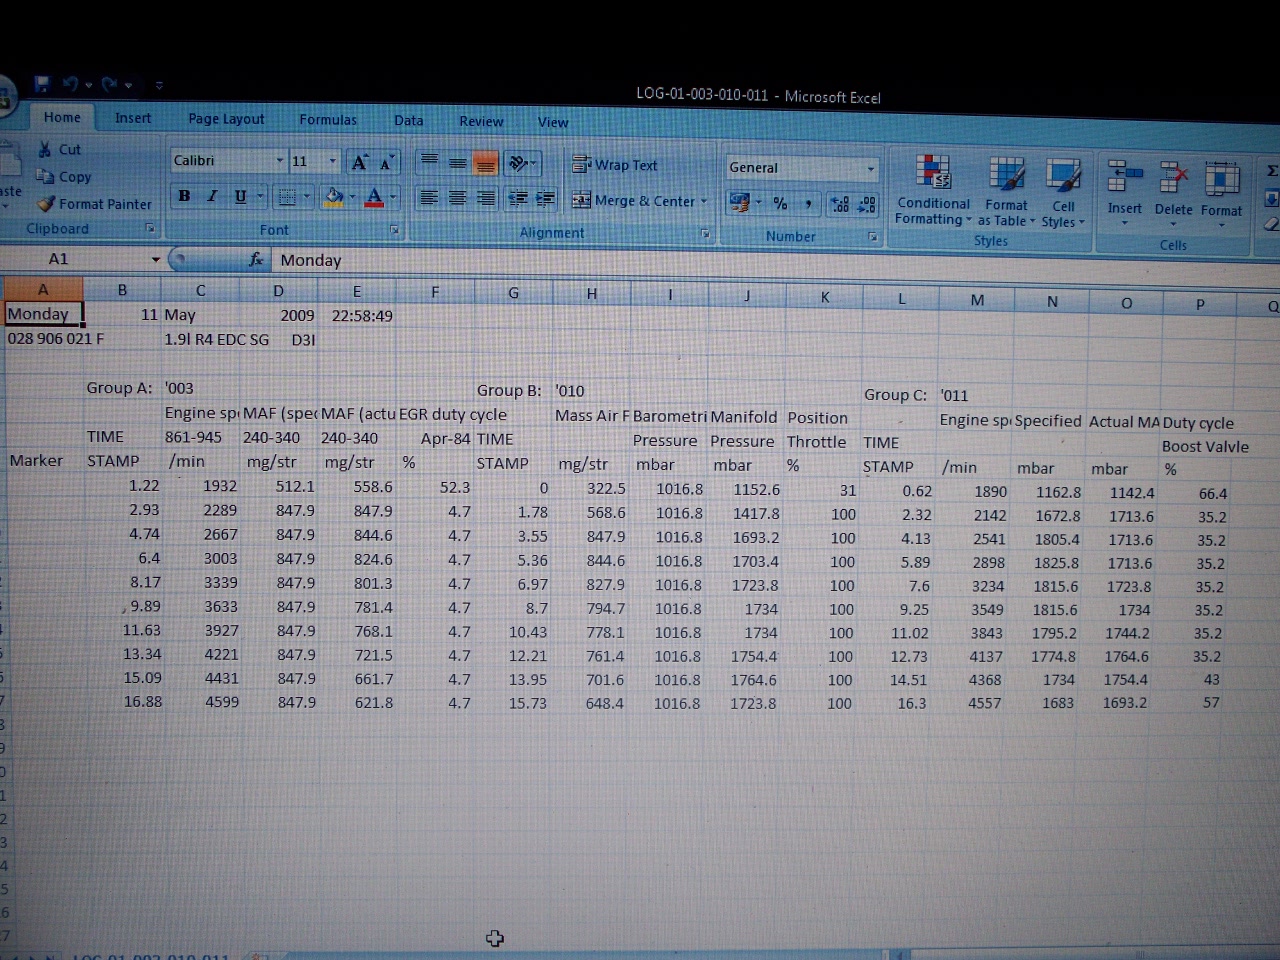This screenshot has height=960, width=1280.
Task: Click the Borders icon
Action: pos(287,197)
